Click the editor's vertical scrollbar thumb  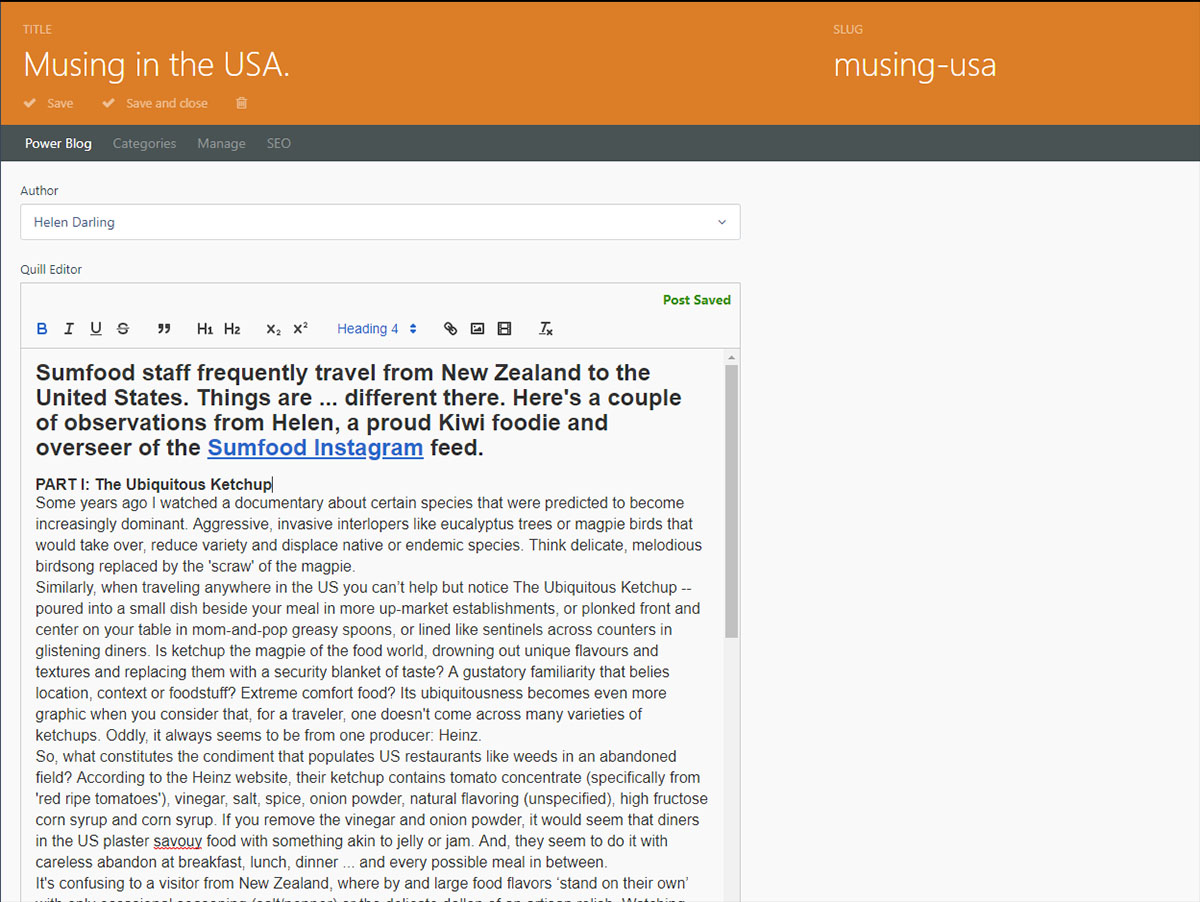(731, 500)
